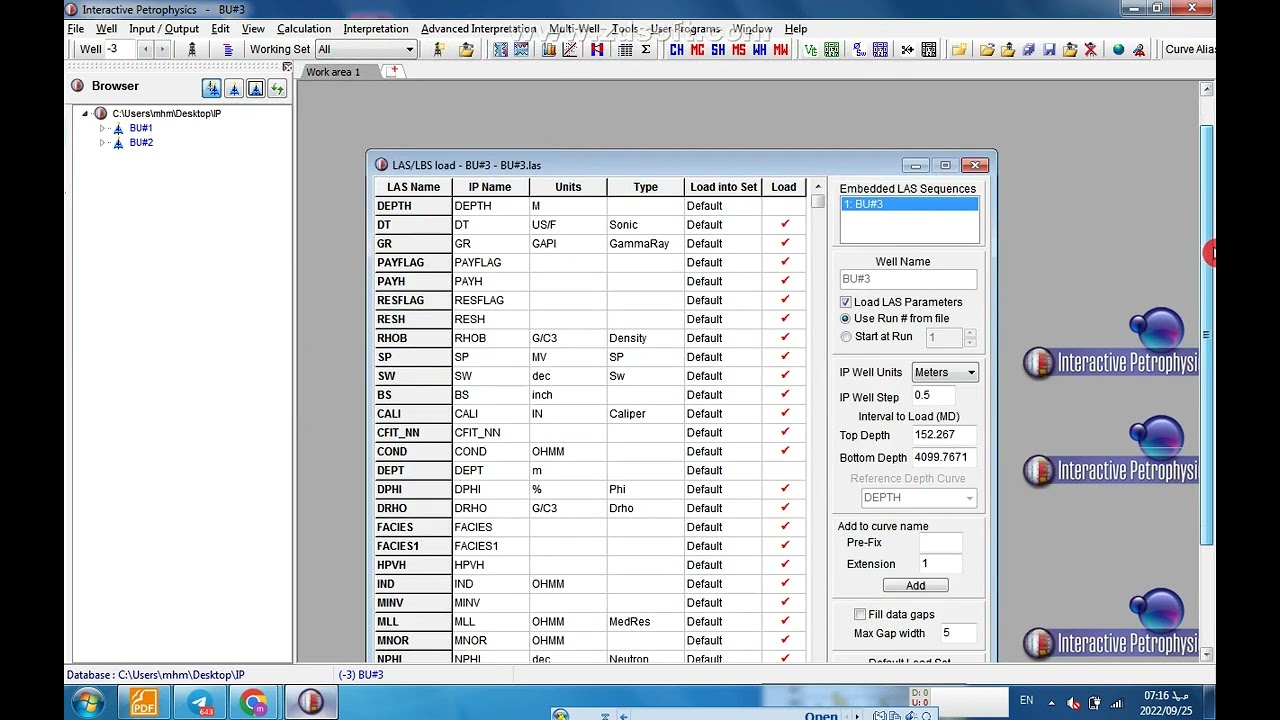Click the LAS Name column header

click(413, 187)
